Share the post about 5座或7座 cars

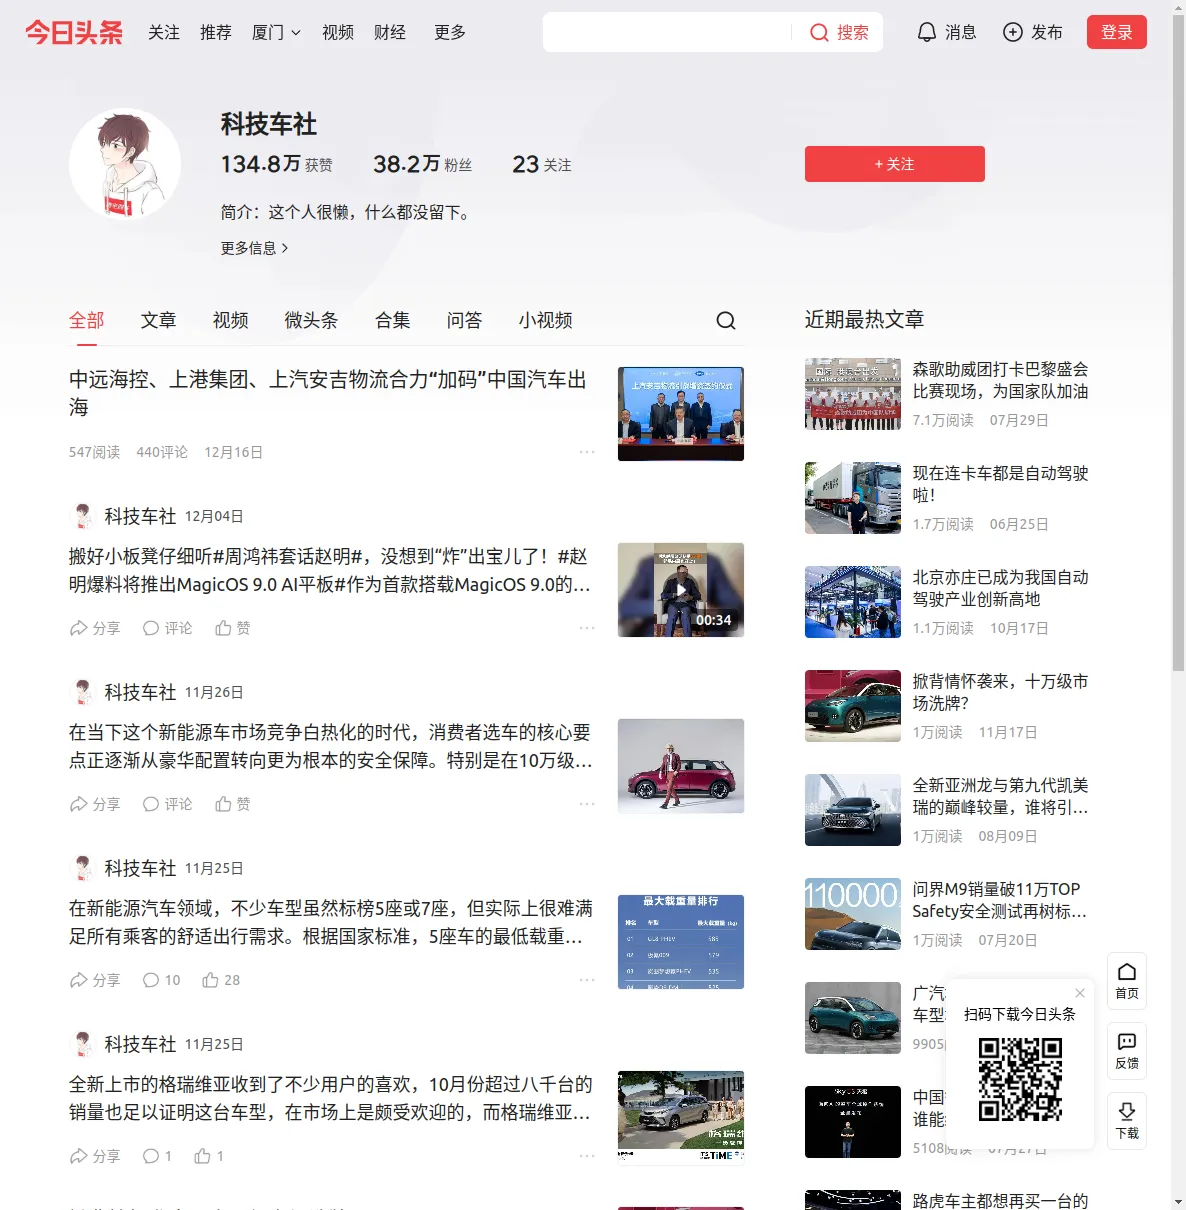tap(95, 980)
